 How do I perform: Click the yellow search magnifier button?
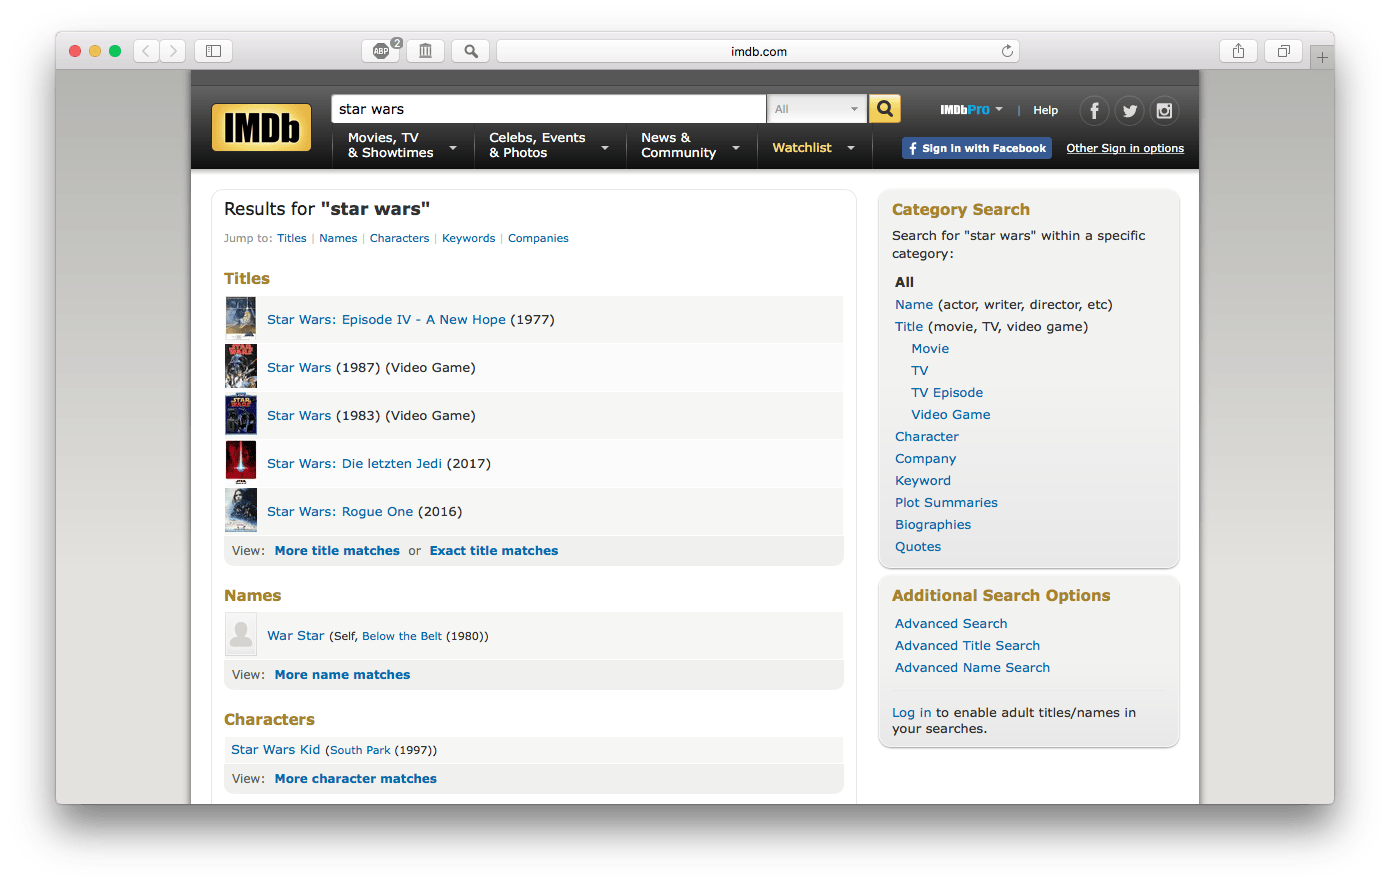(x=884, y=109)
